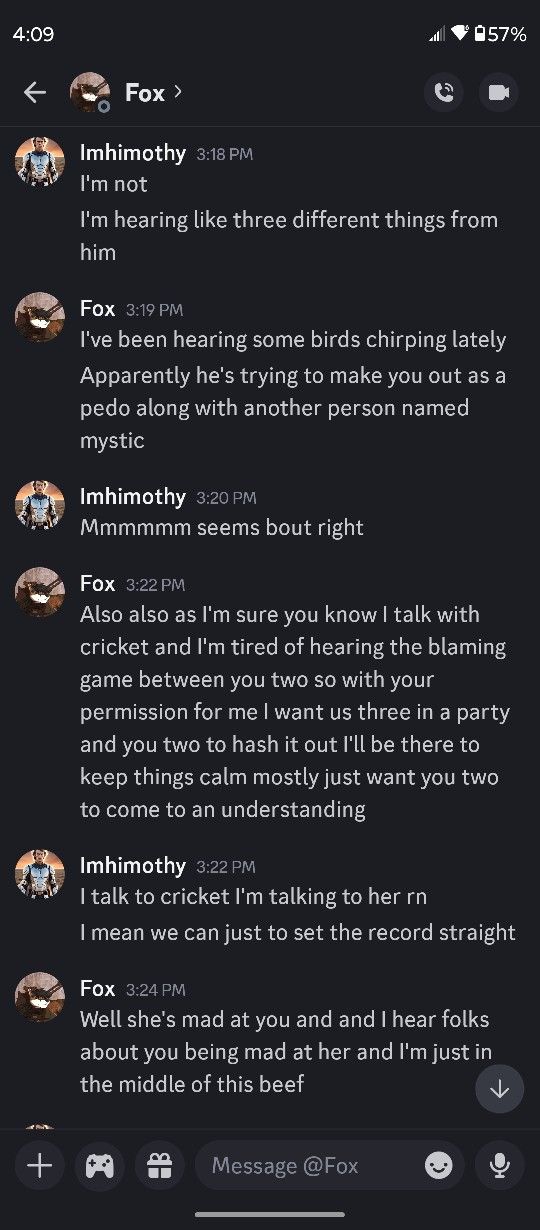Tap the back arrow to leave chat
540x1230 pixels.
(x=35, y=93)
